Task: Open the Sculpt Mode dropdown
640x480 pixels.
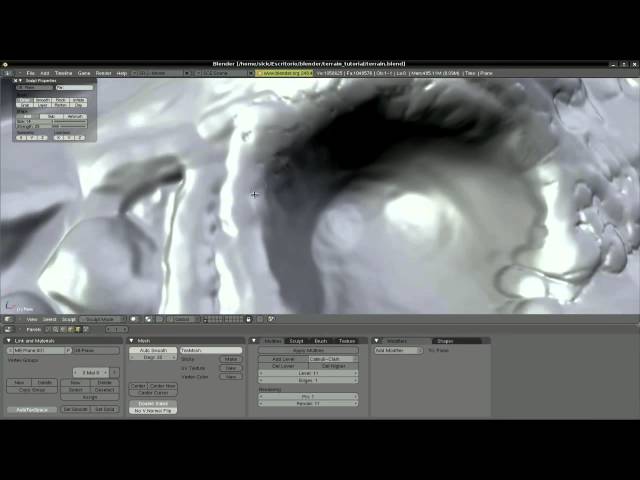Action: coord(102,319)
